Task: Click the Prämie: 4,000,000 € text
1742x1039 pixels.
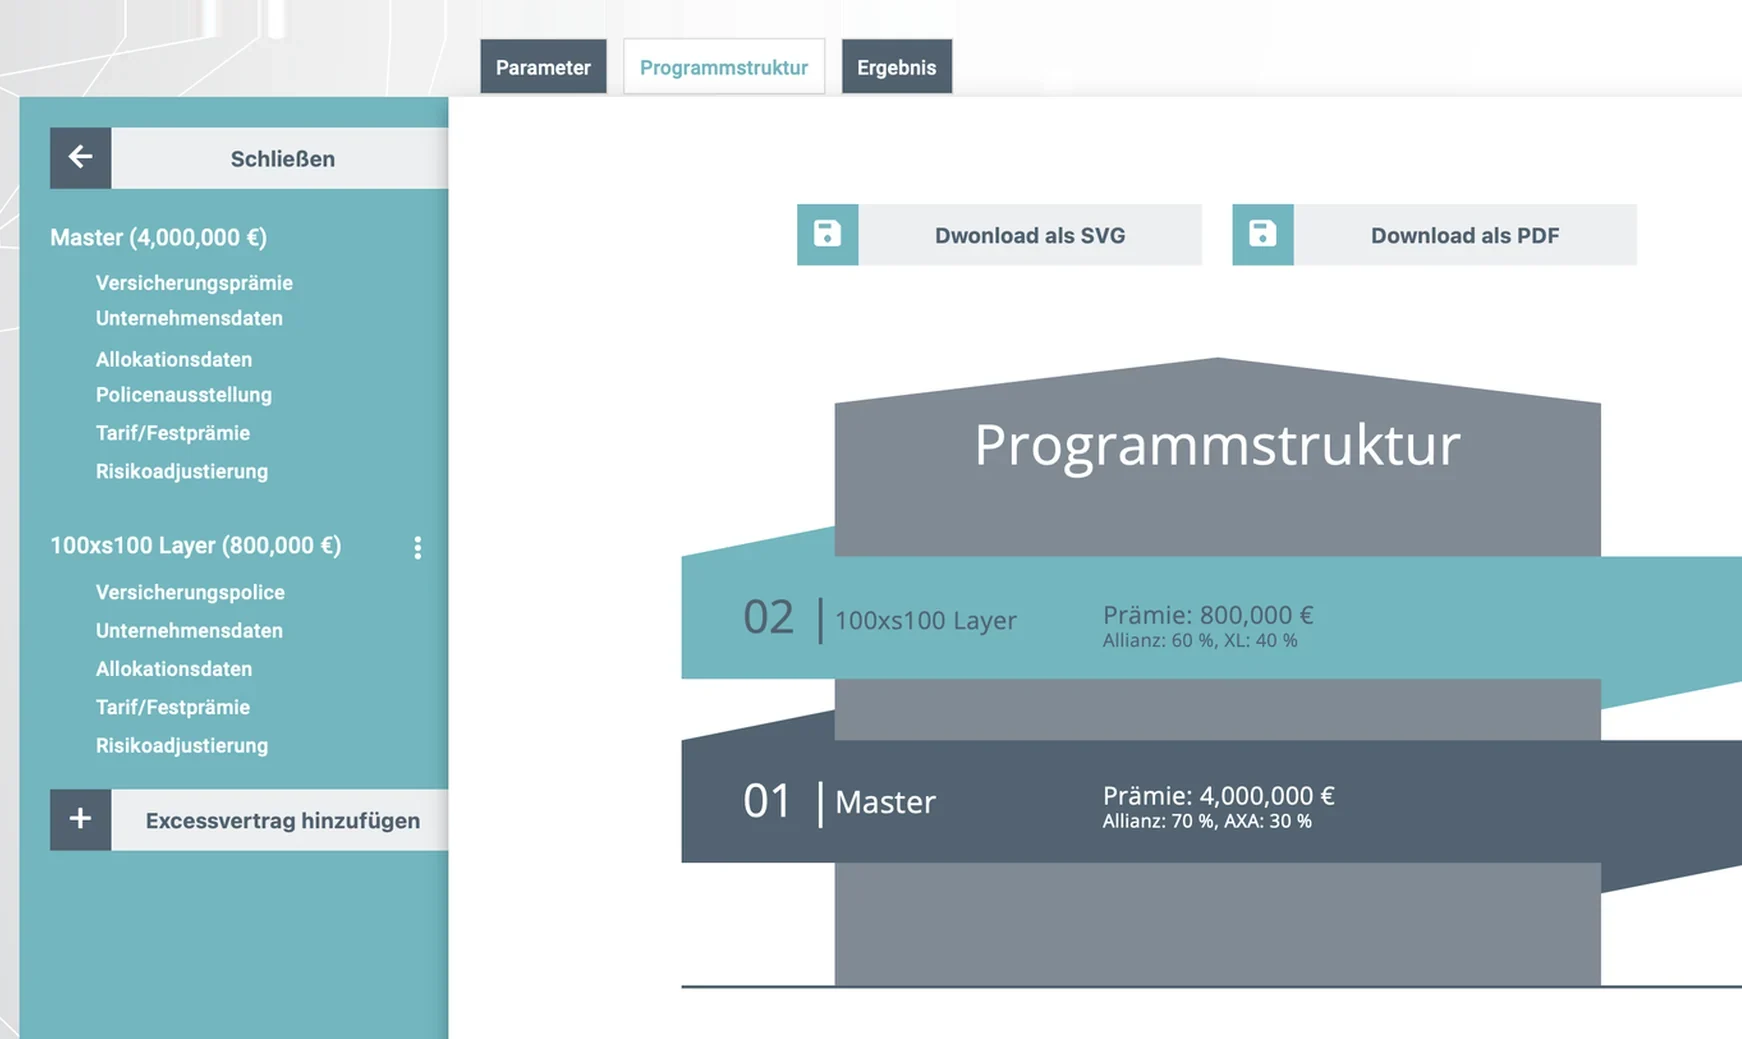Action: point(1218,795)
